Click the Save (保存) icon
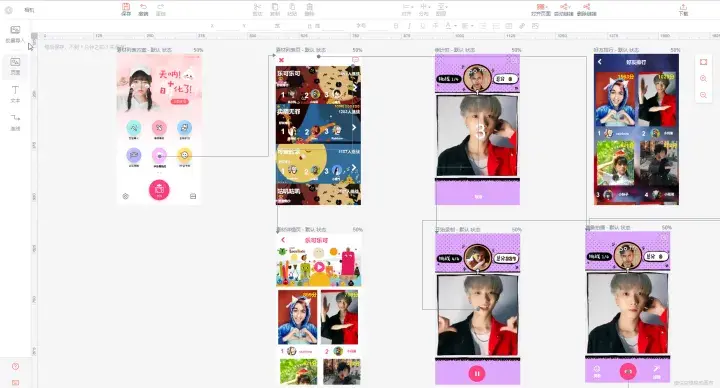This screenshot has height=388, width=720. tap(126, 9)
